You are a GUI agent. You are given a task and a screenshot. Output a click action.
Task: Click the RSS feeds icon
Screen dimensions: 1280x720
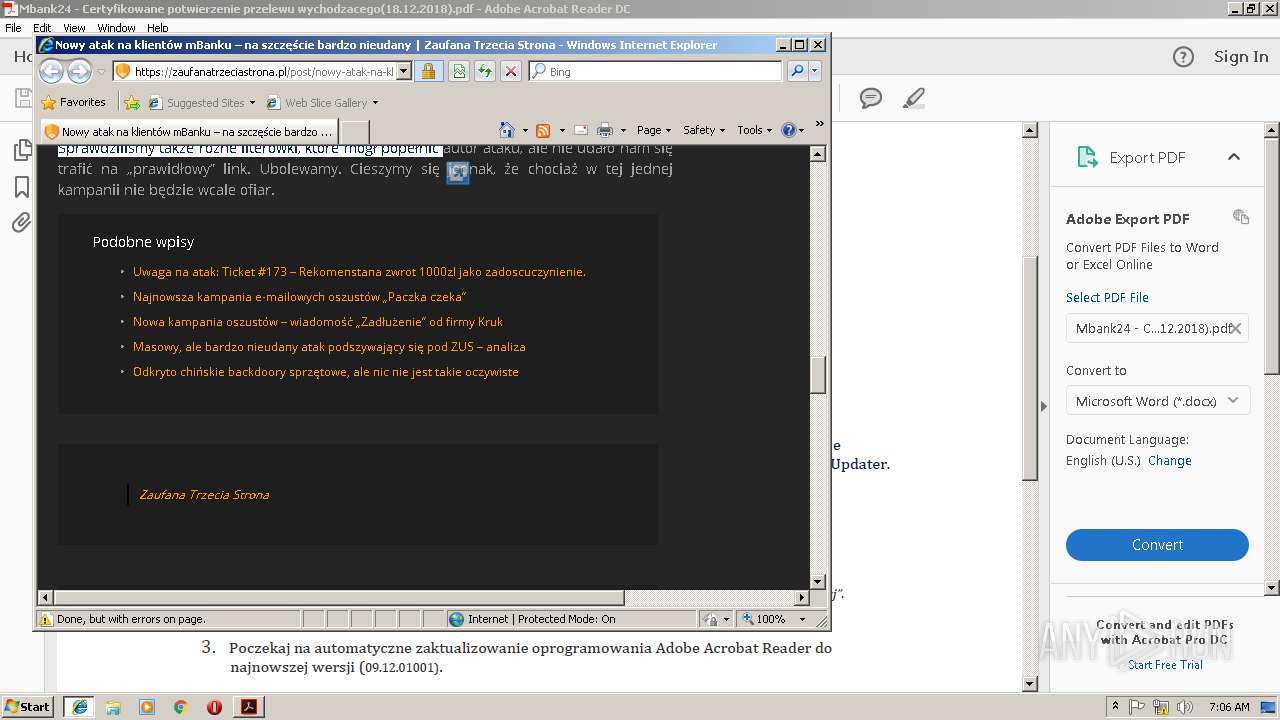pyautogui.click(x=543, y=130)
